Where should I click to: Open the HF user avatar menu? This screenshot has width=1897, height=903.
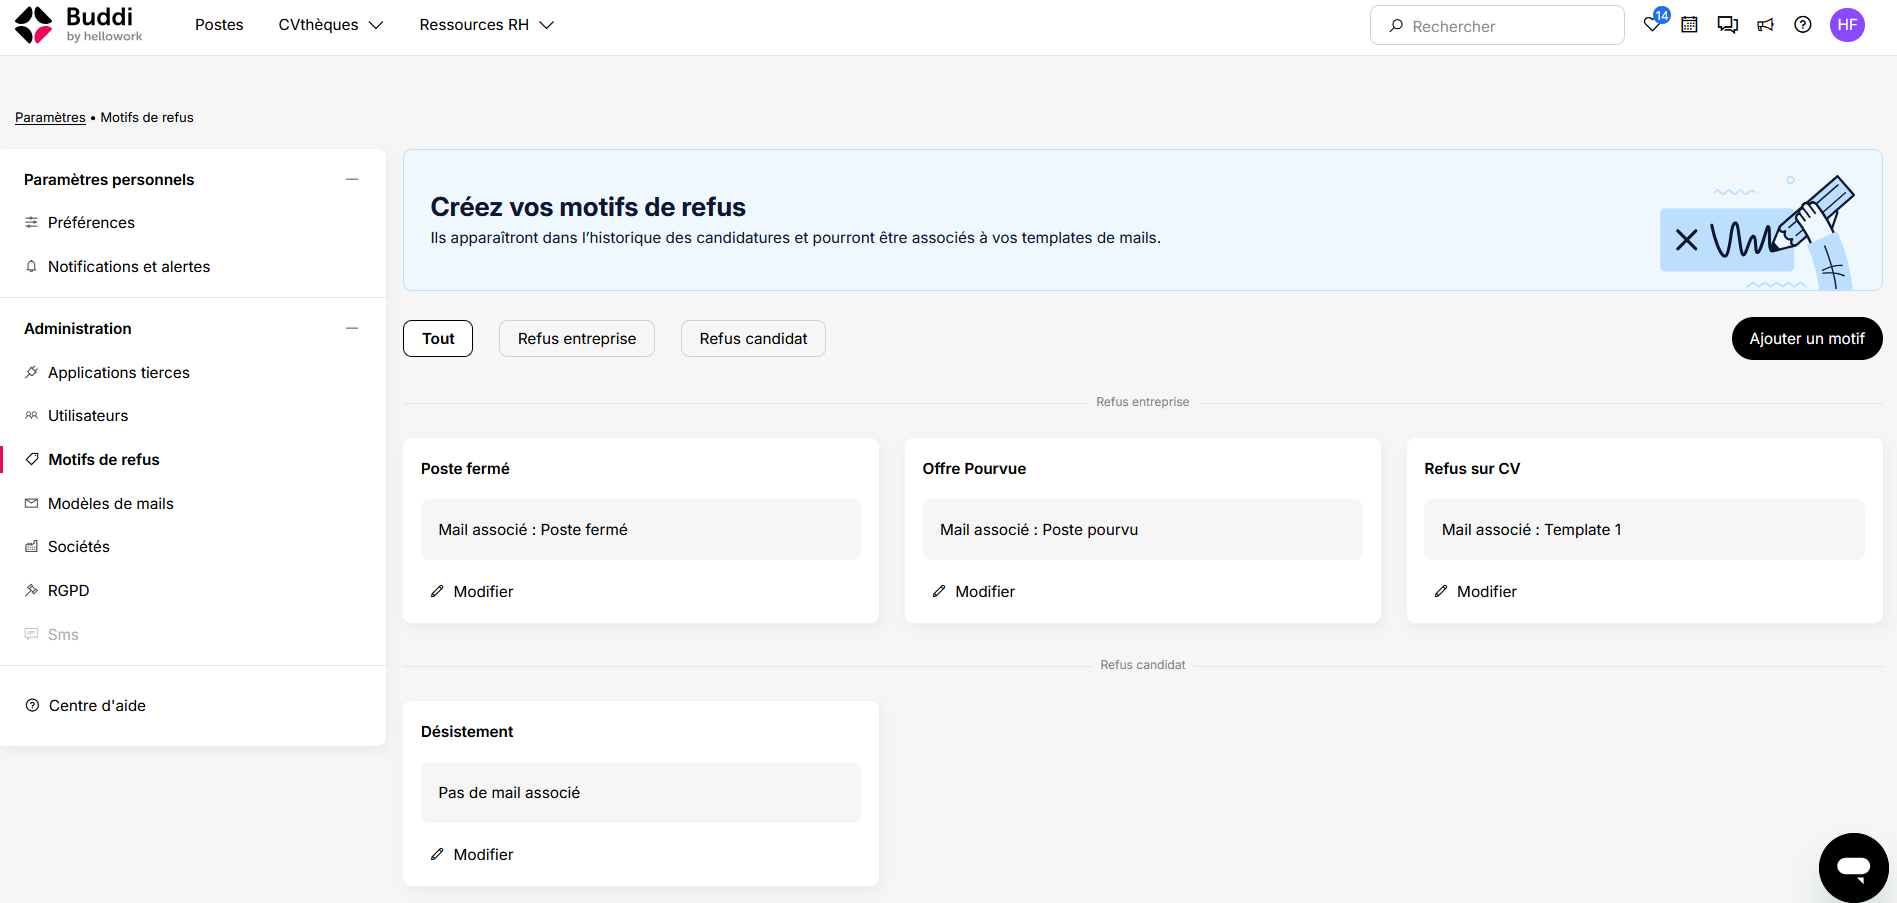coord(1847,25)
